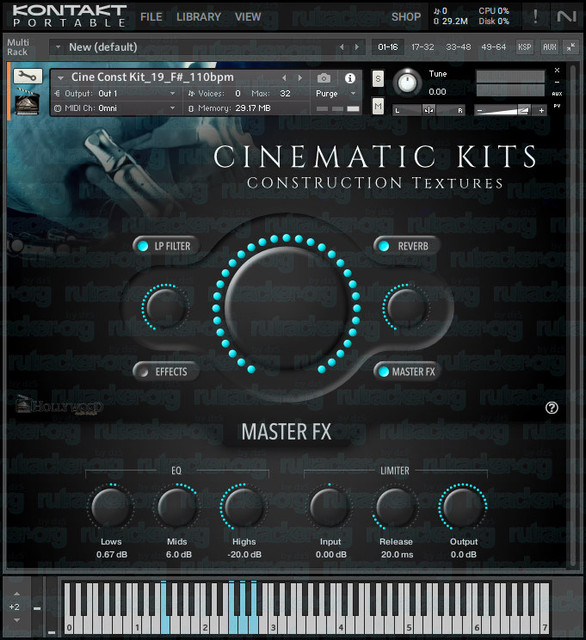Click the camera snapshot icon
The width and height of the screenshot is (586, 640).
324,78
